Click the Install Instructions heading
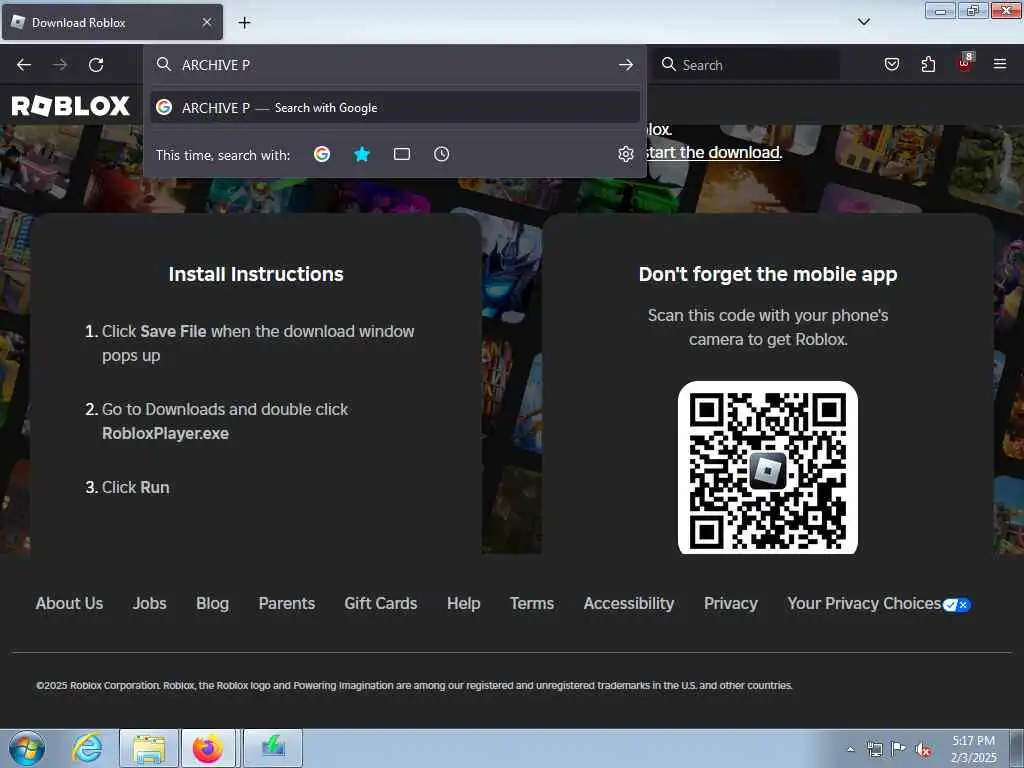This screenshot has height=768, width=1024. point(256,274)
